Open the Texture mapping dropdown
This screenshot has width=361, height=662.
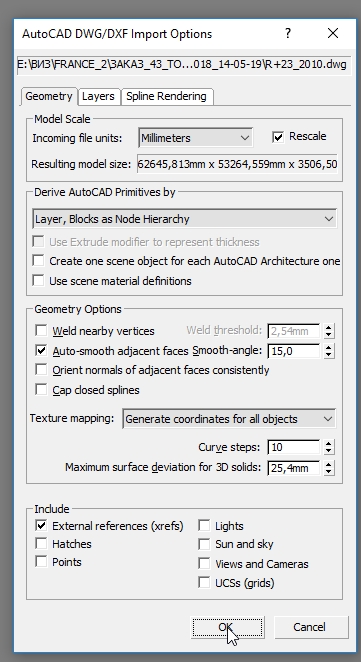point(229,419)
